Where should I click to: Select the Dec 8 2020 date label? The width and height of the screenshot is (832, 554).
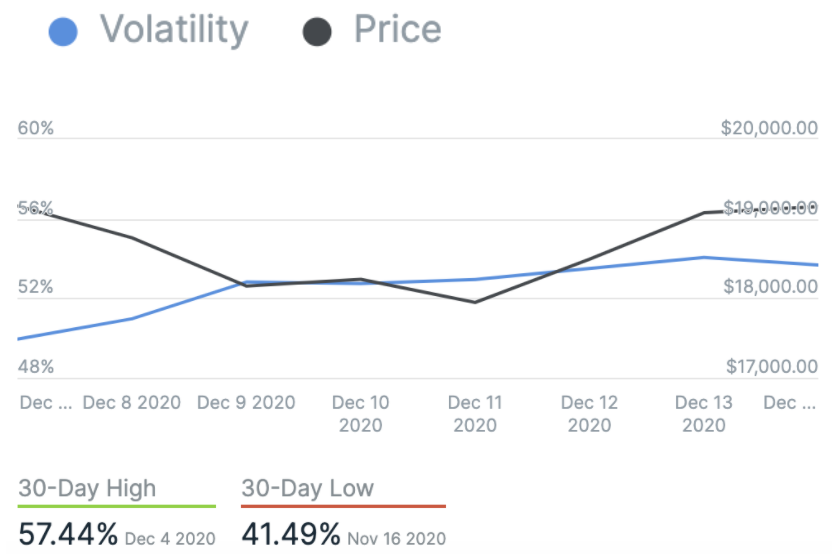(132, 403)
